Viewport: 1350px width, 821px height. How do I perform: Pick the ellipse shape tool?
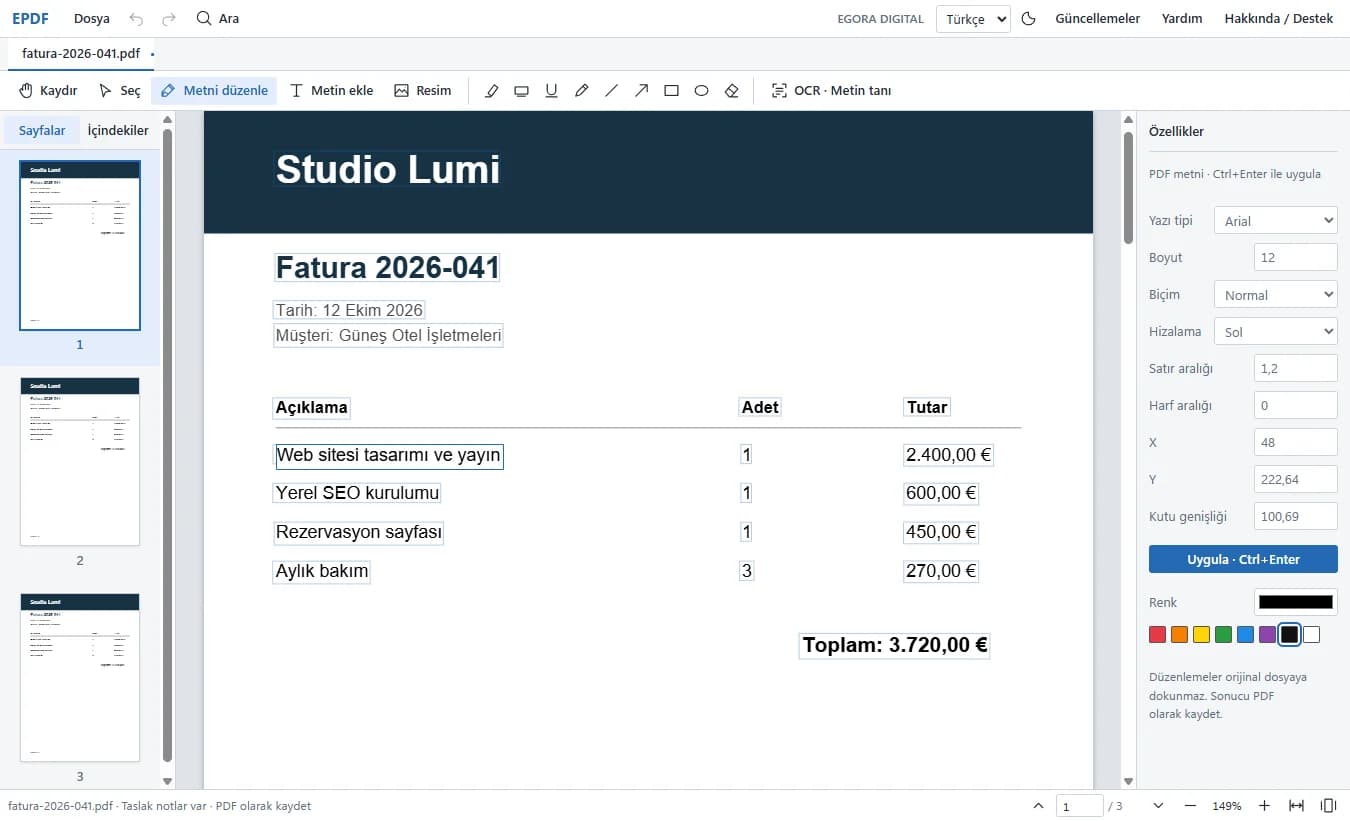click(701, 91)
